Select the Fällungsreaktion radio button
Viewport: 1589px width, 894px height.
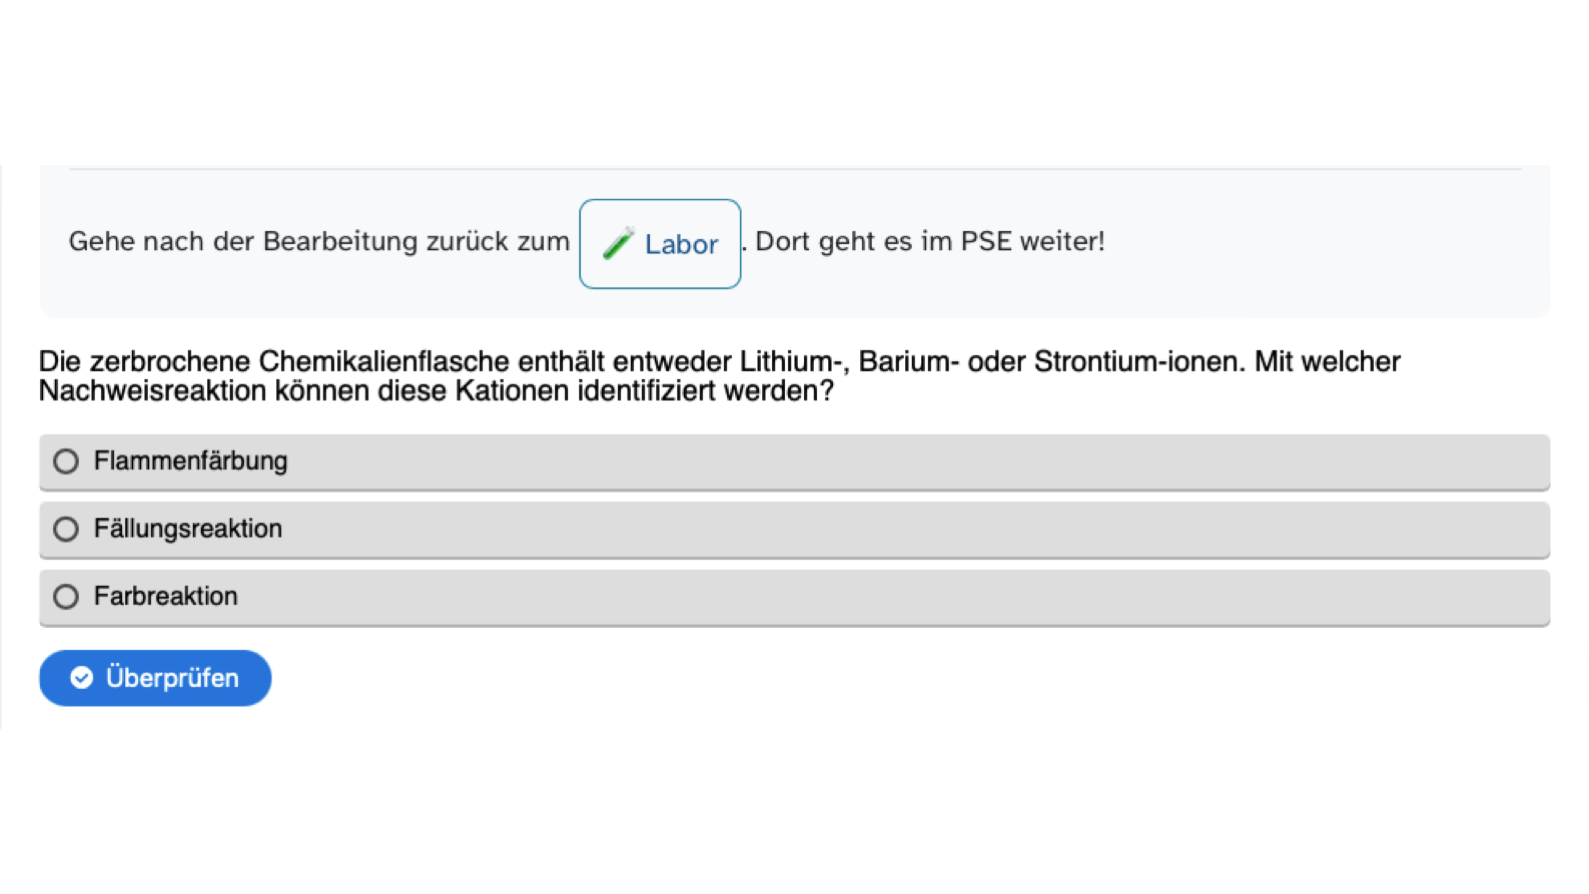tap(66, 529)
